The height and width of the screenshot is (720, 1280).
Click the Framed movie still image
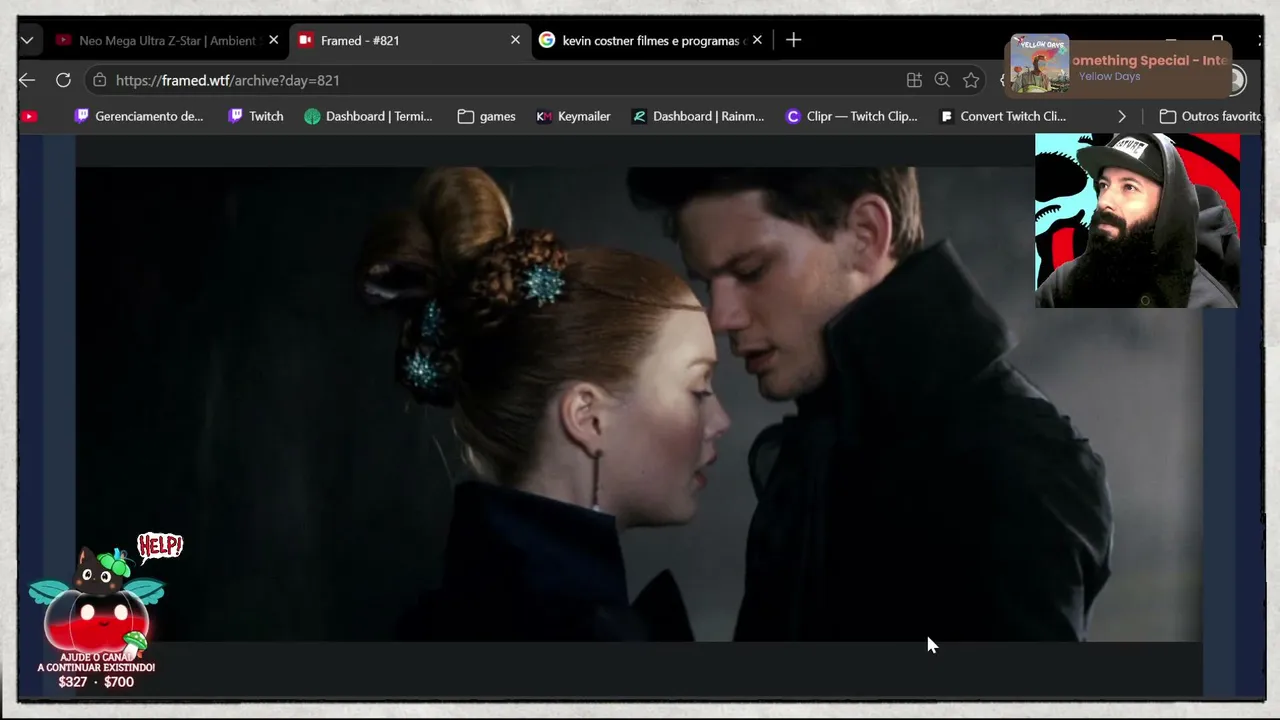(639, 404)
